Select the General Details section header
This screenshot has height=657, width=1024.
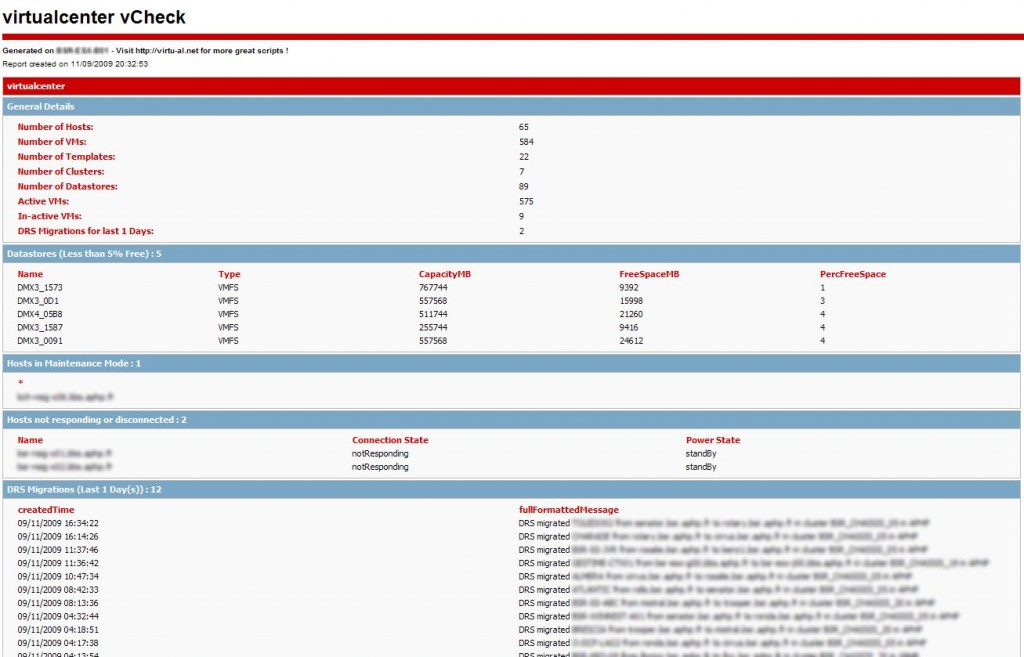coord(511,106)
